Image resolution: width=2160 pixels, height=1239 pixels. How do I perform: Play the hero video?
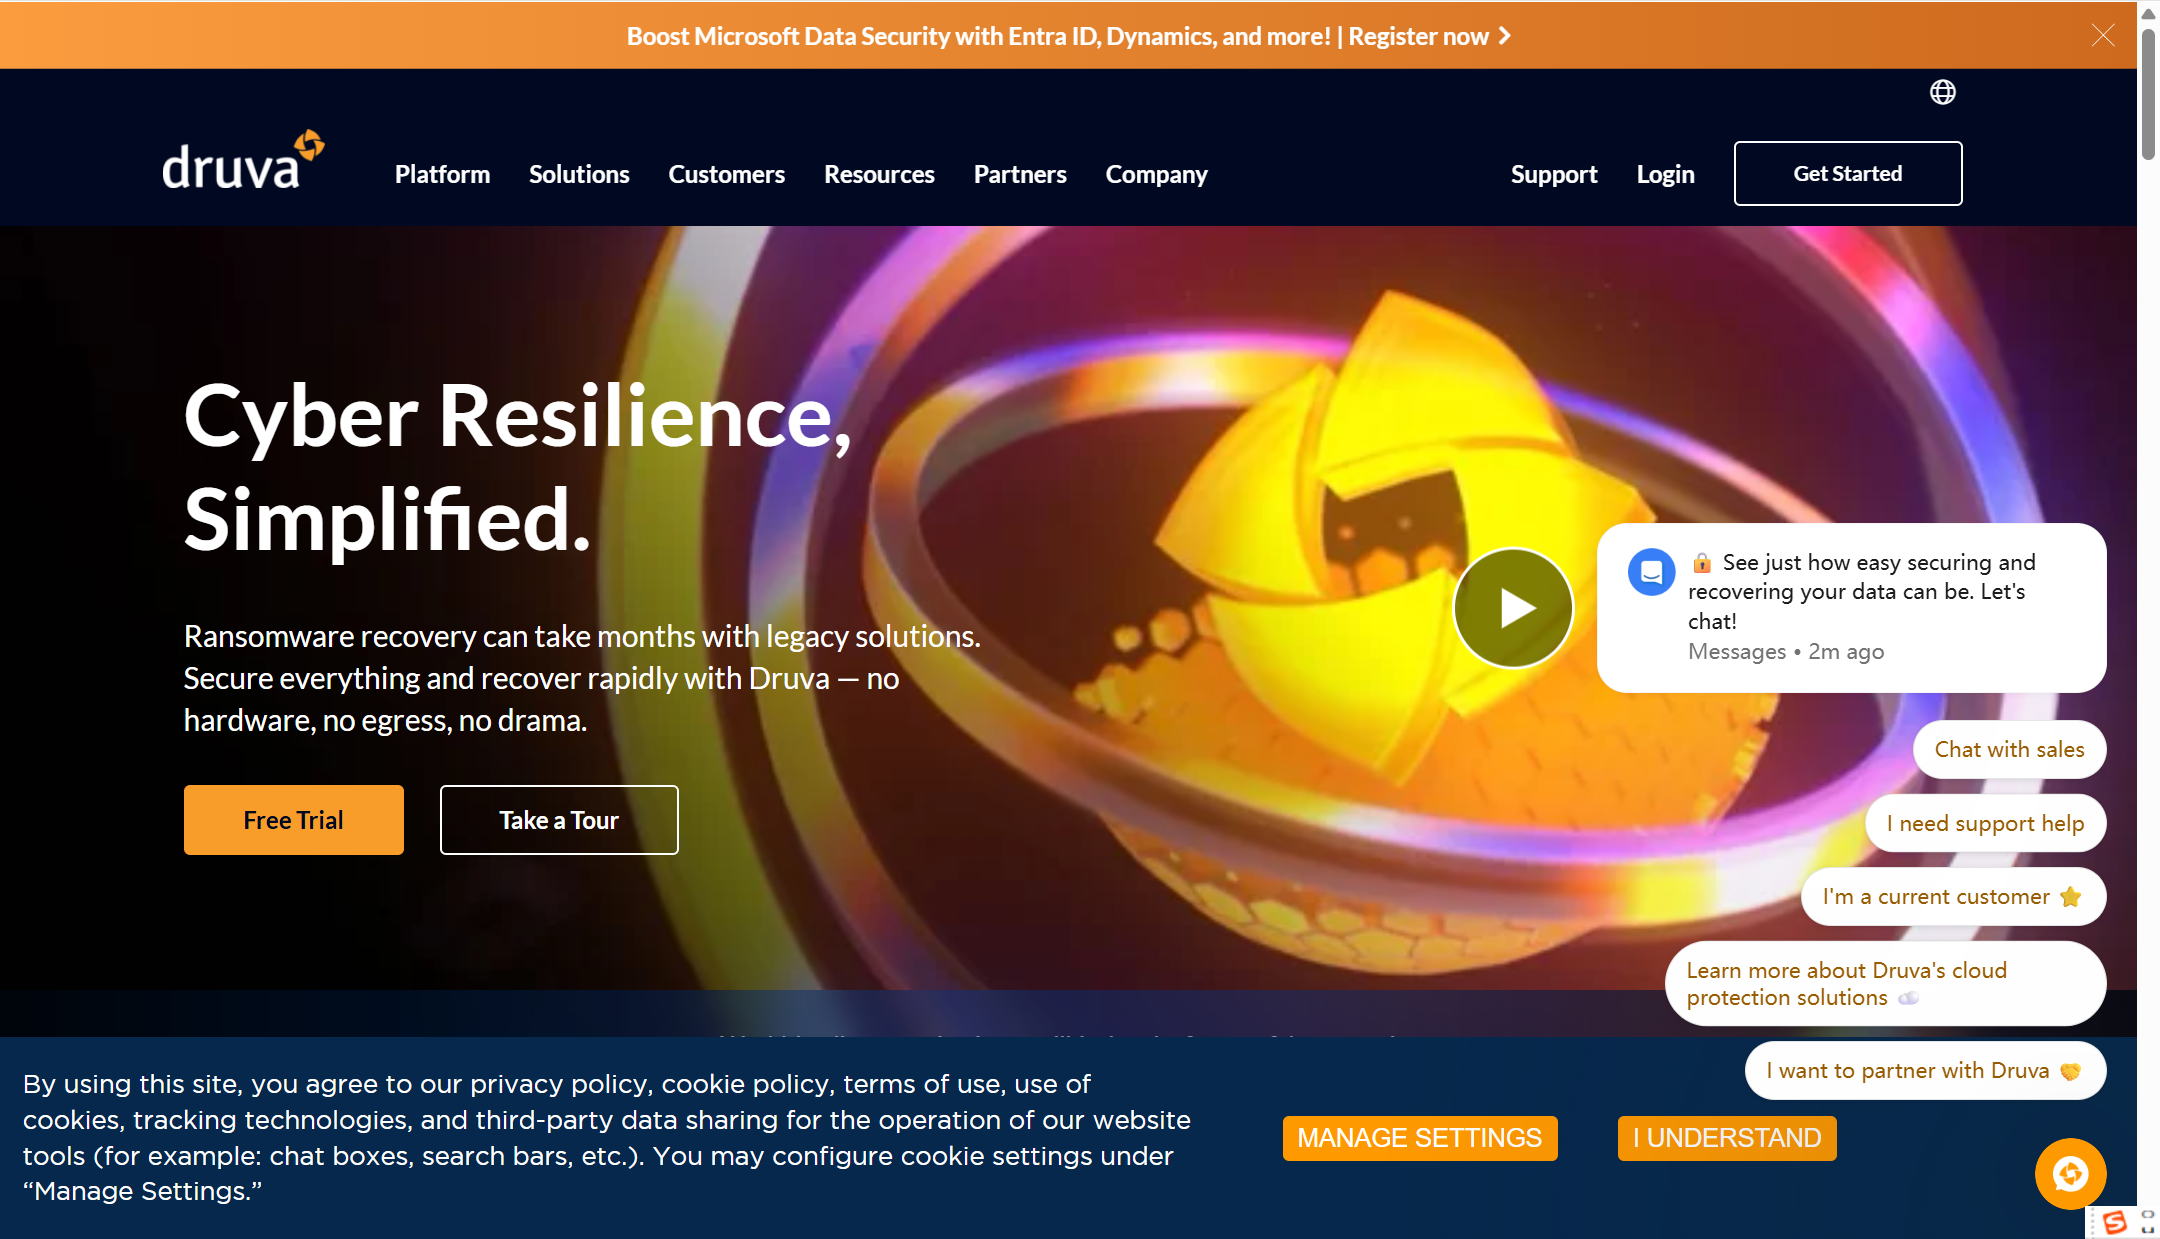point(1513,607)
